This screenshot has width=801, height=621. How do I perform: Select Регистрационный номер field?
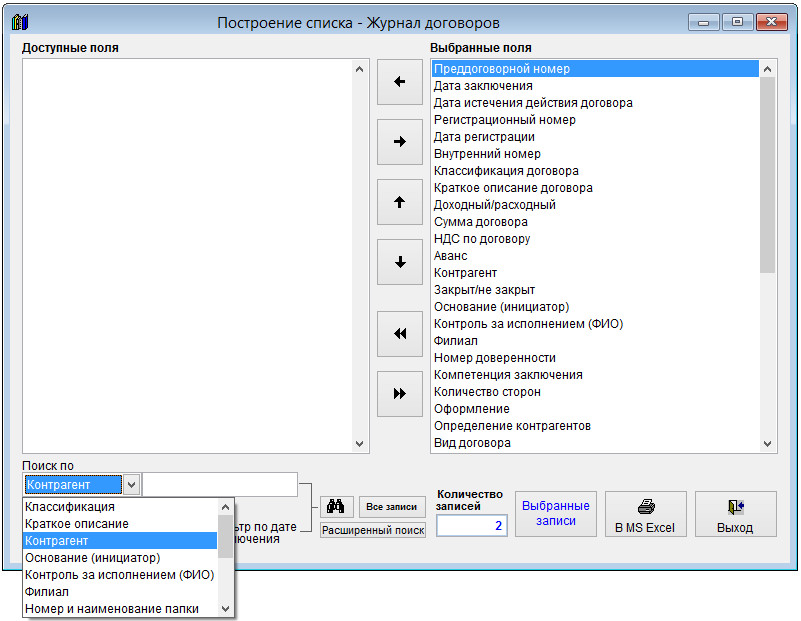pyautogui.click(x=595, y=120)
